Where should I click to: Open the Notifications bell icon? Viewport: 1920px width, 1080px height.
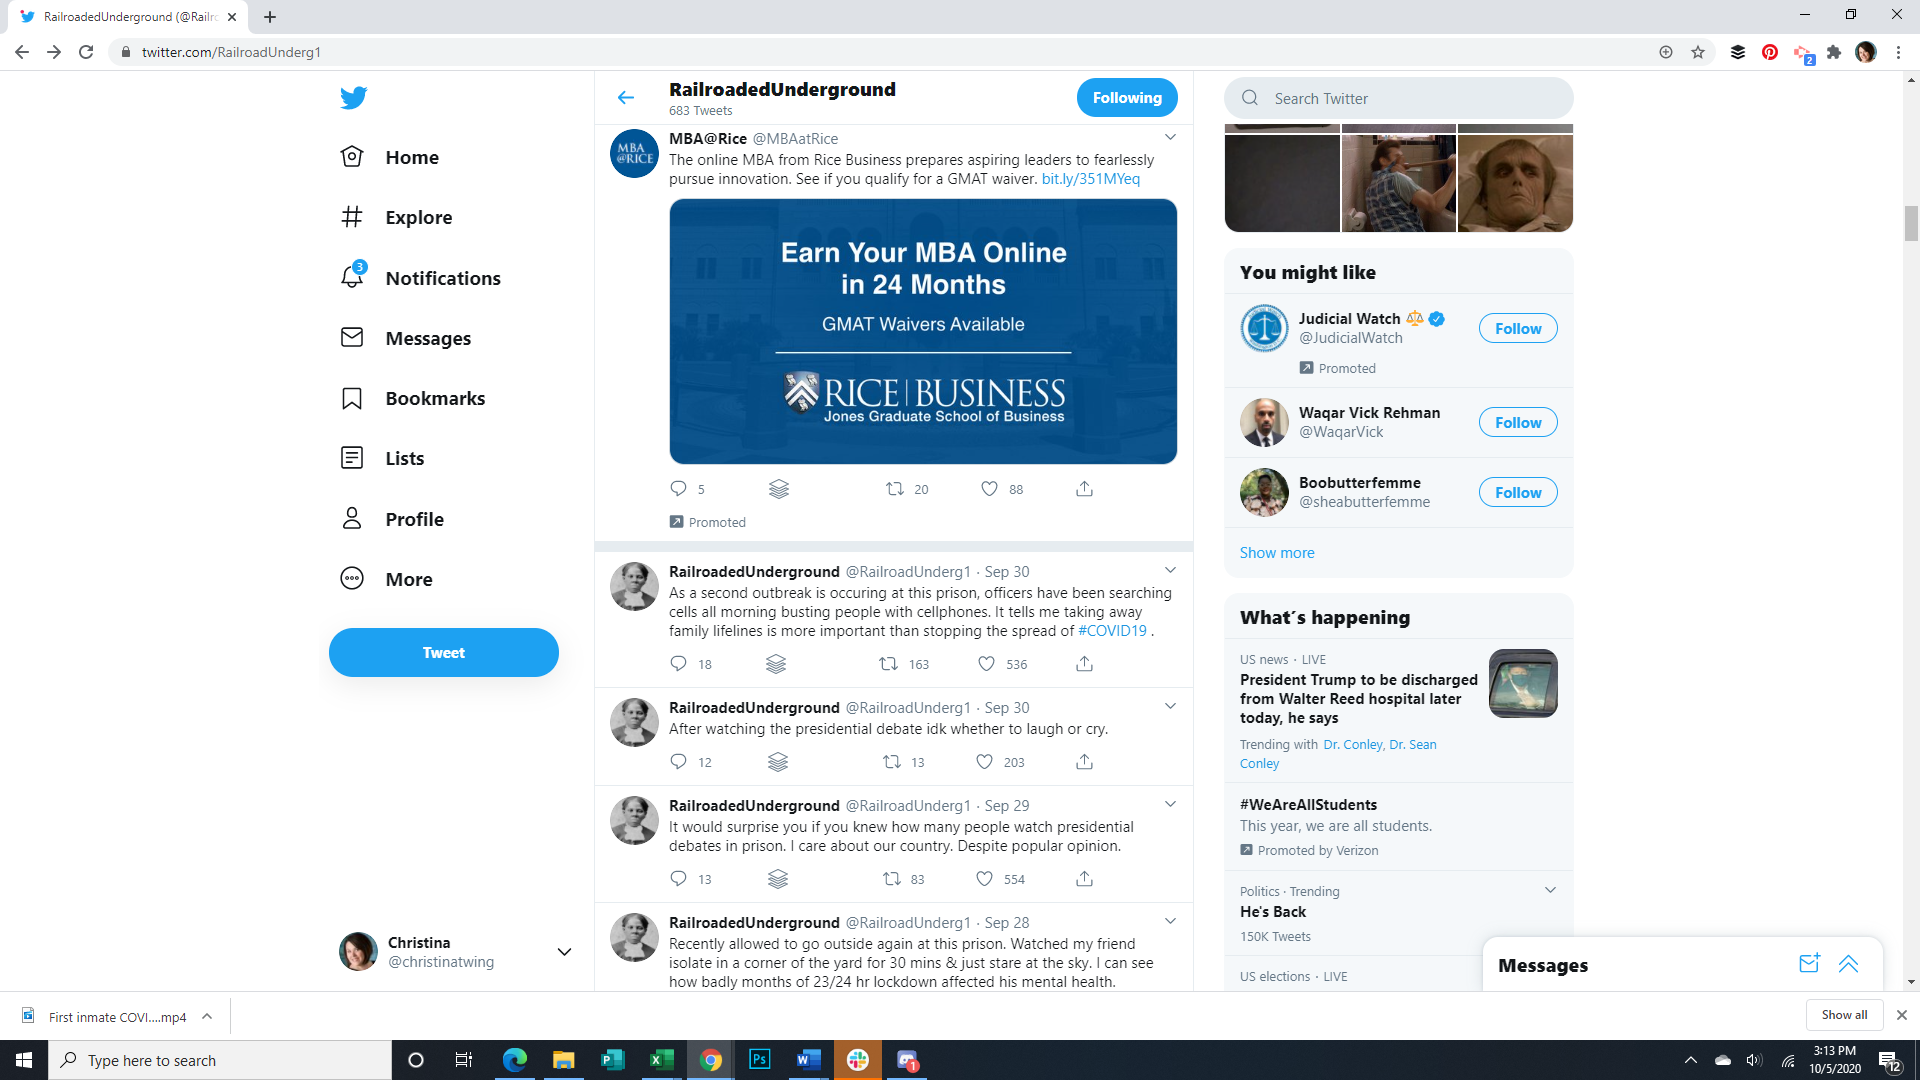pyautogui.click(x=352, y=277)
